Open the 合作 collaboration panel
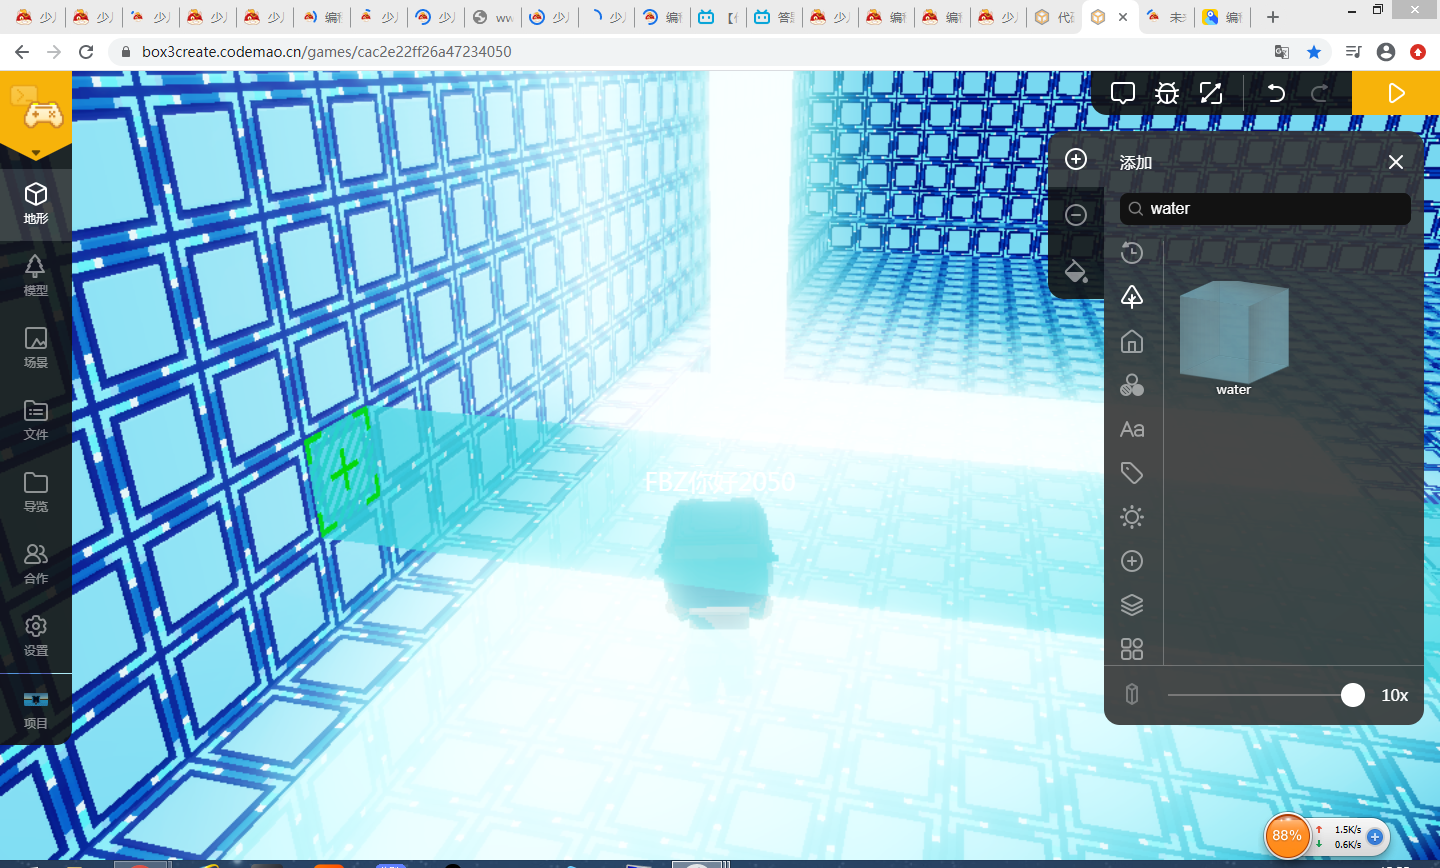The height and width of the screenshot is (868, 1440). (36, 564)
